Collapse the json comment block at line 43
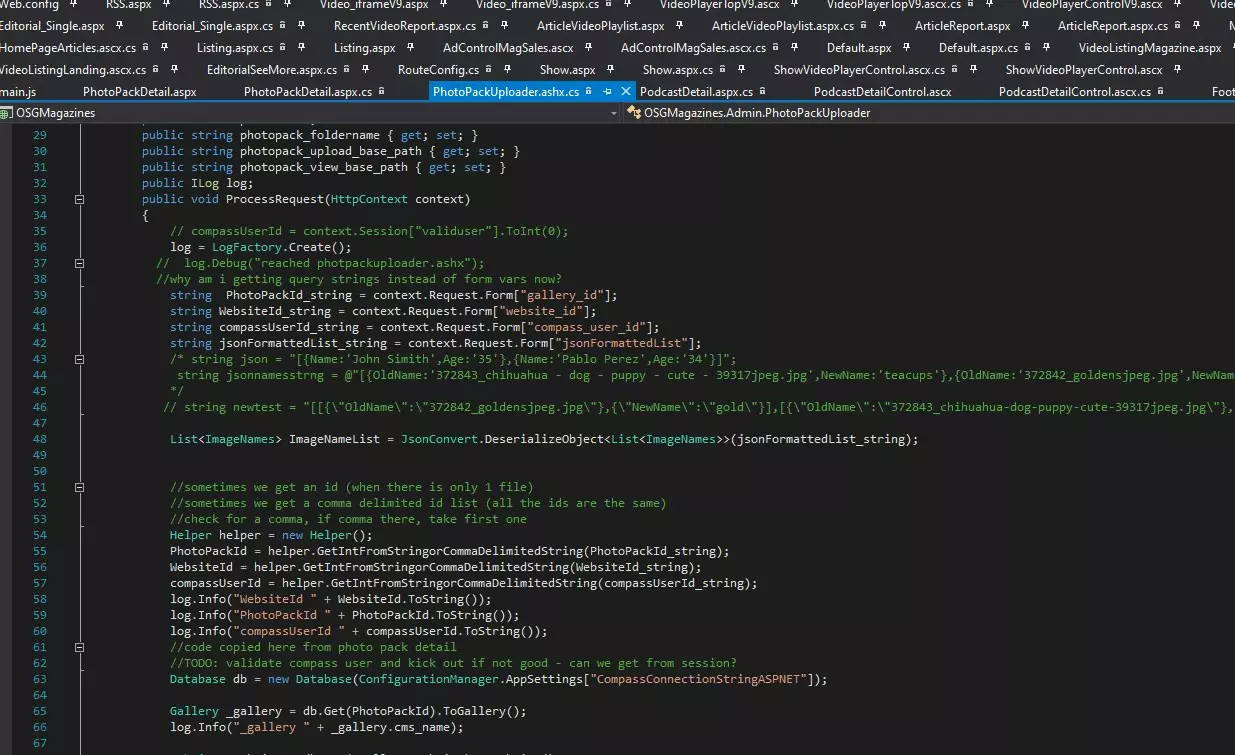The width and height of the screenshot is (1235, 755). pos(79,359)
